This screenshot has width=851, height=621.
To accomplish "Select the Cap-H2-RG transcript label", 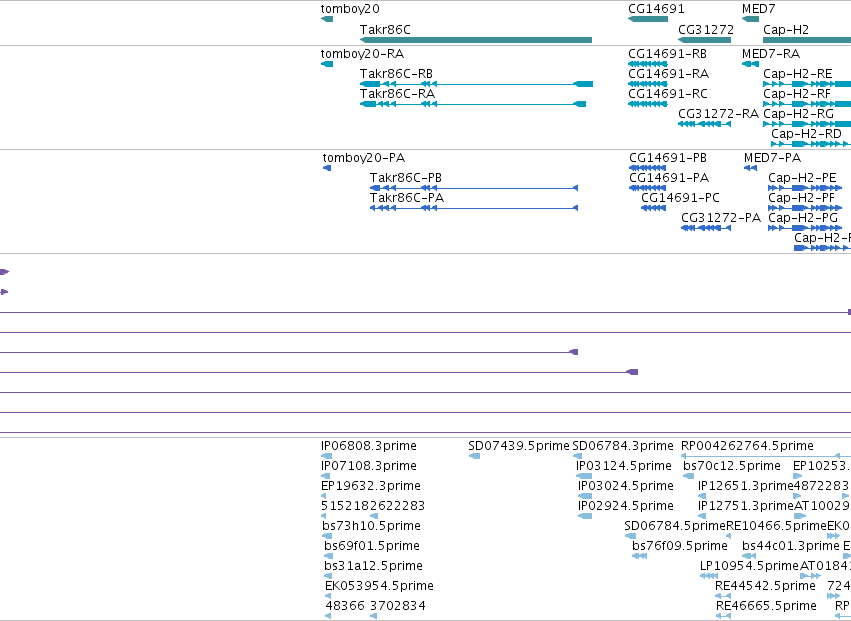I will tap(798, 114).
